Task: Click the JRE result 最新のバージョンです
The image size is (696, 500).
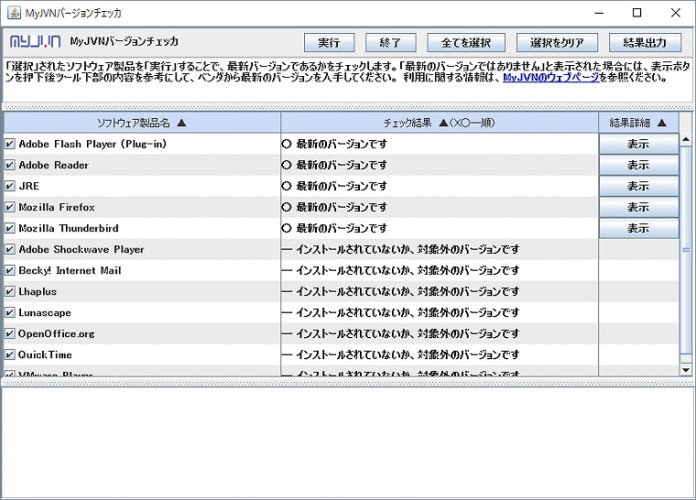Action: tap(341, 186)
